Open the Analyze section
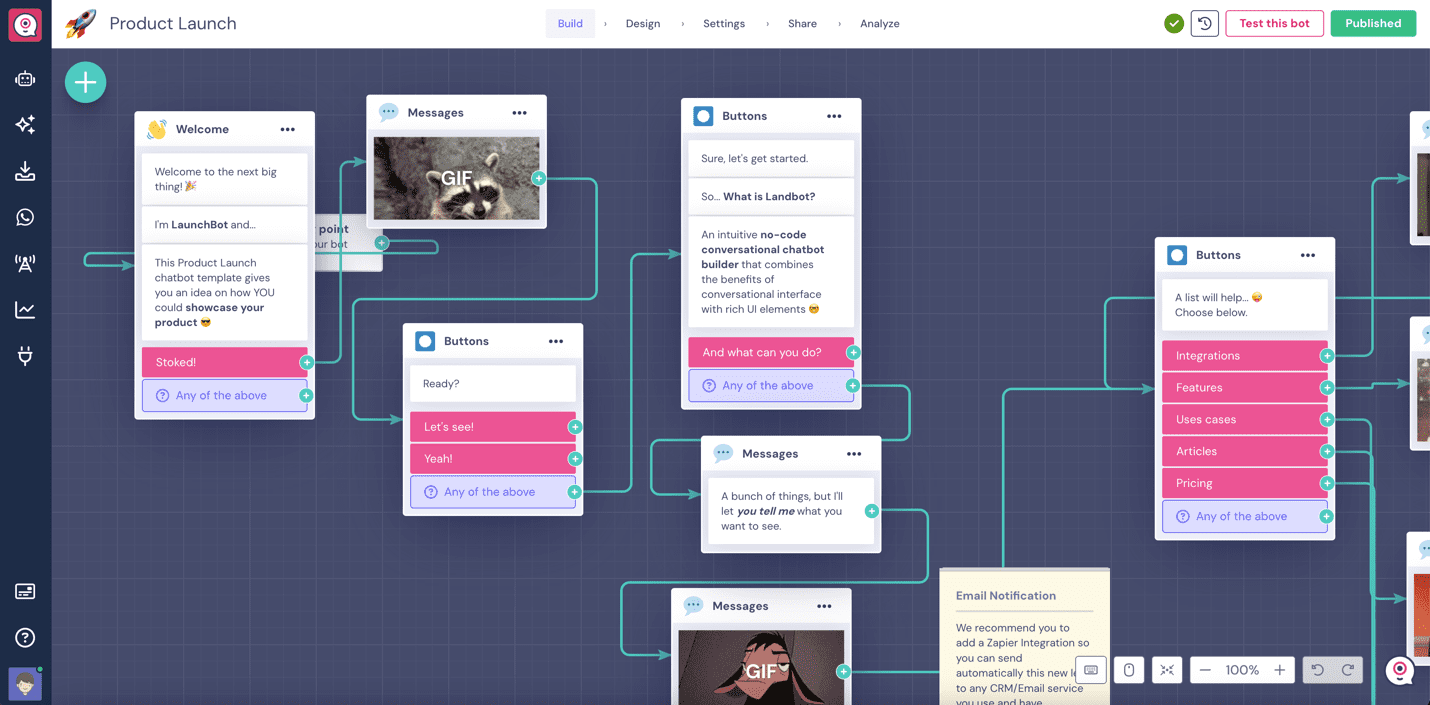Image resolution: width=1430 pixels, height=705 pixels. pos(879,23)
